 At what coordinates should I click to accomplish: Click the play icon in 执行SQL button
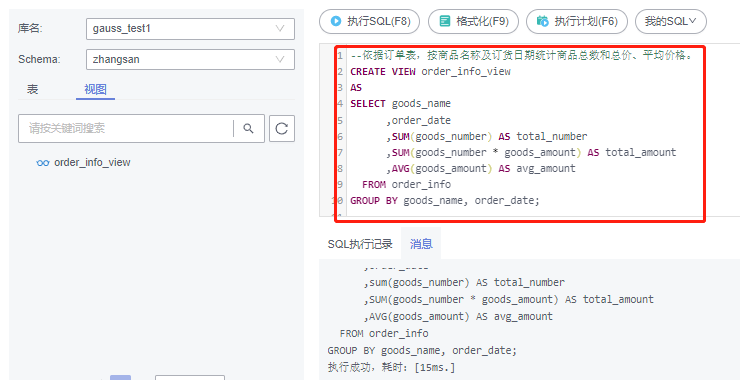pyautogui.click(x=336, y=21)
